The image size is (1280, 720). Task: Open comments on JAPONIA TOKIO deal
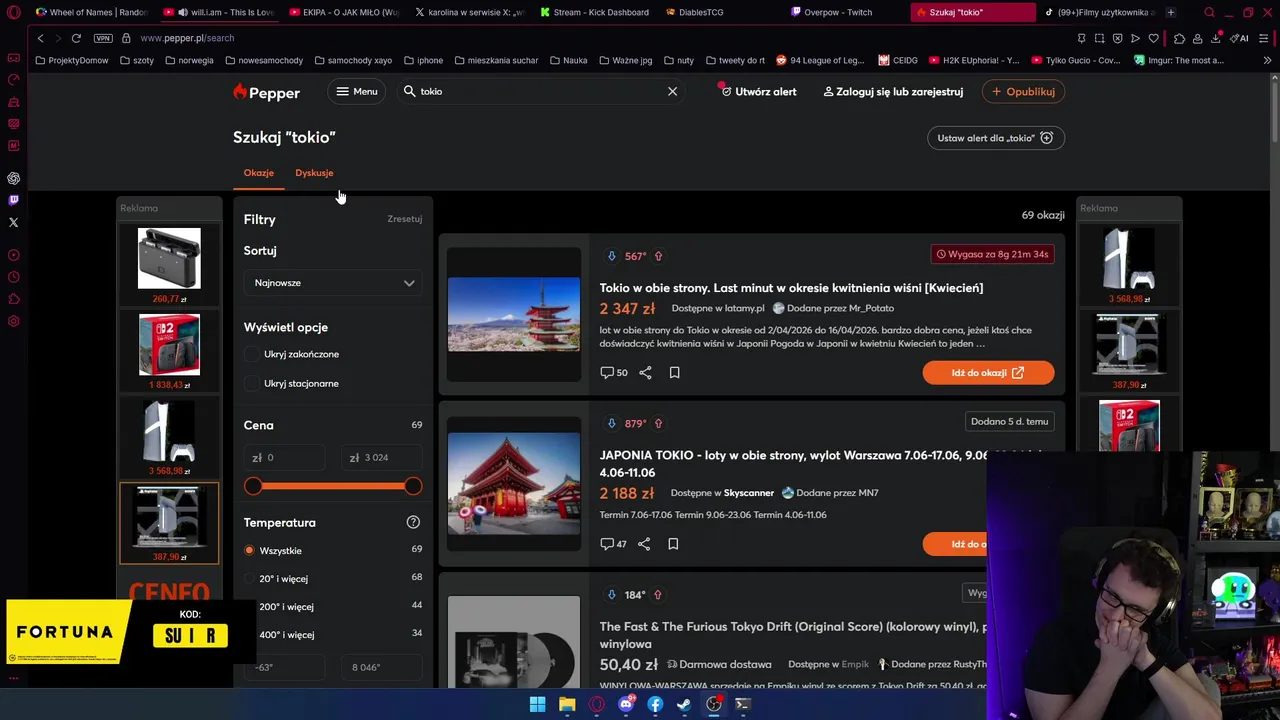click(613, 544)
